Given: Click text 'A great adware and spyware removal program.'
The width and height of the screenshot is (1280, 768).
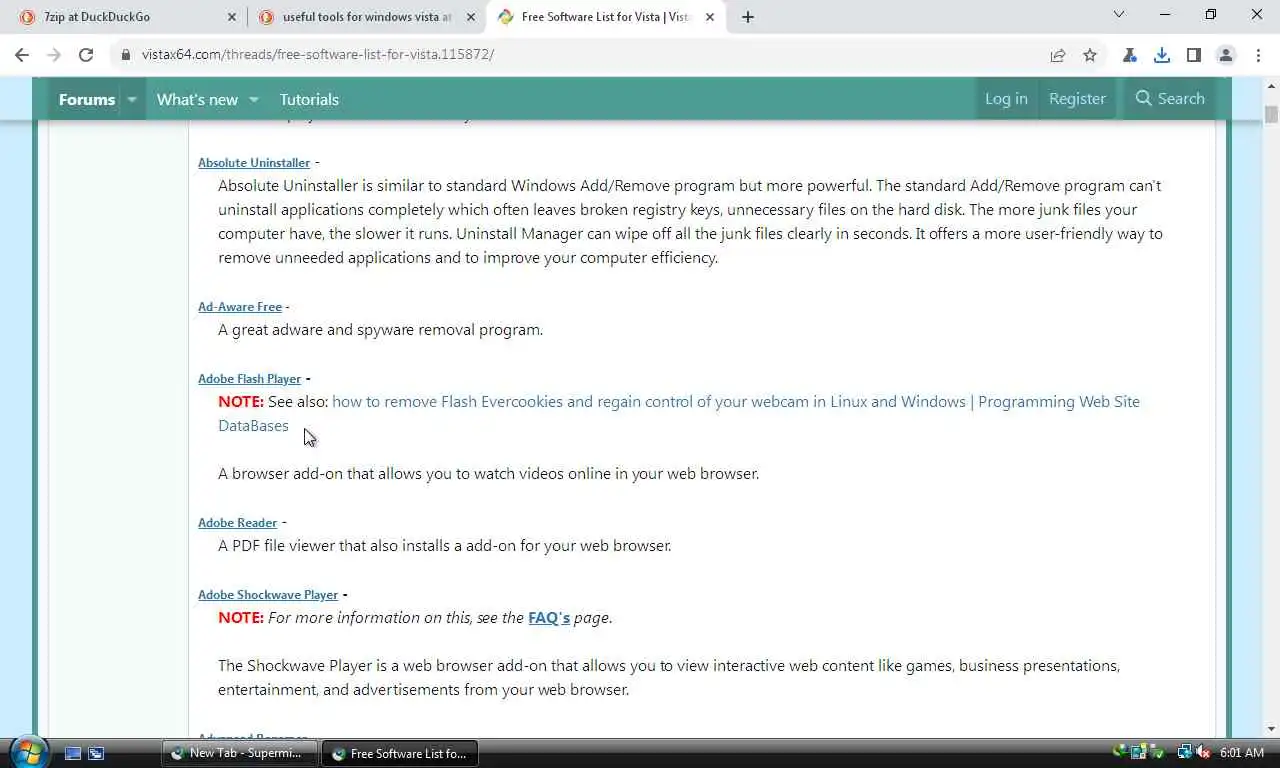Looking at the screenshot, I should (x=380, y=330).
